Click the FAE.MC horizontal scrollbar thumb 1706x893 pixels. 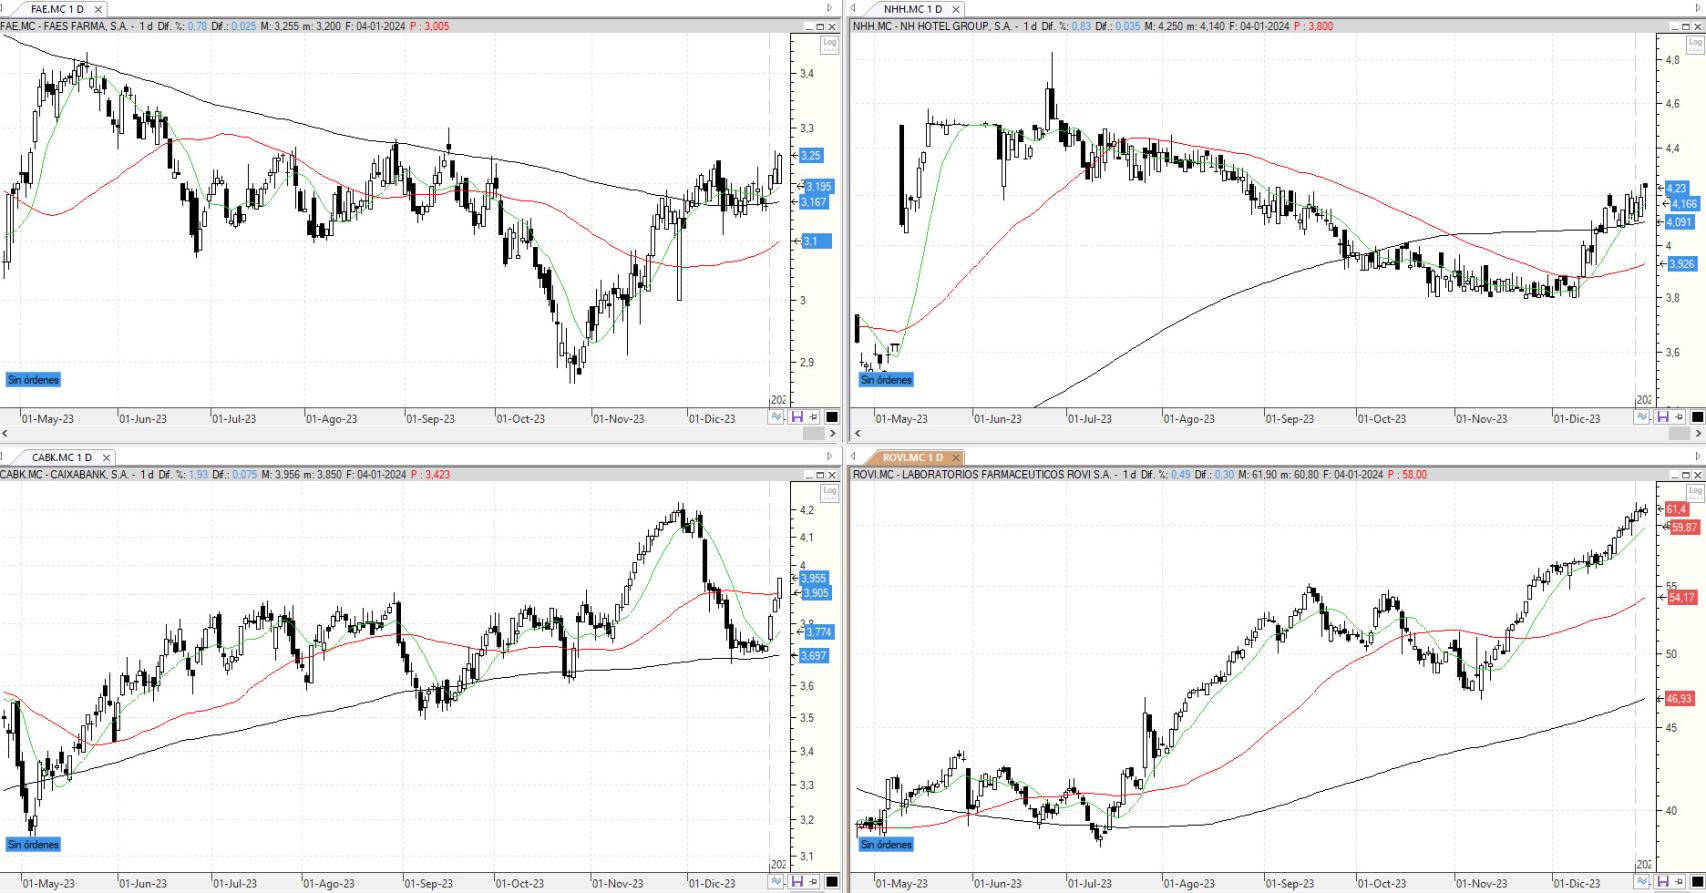(814, 433)
